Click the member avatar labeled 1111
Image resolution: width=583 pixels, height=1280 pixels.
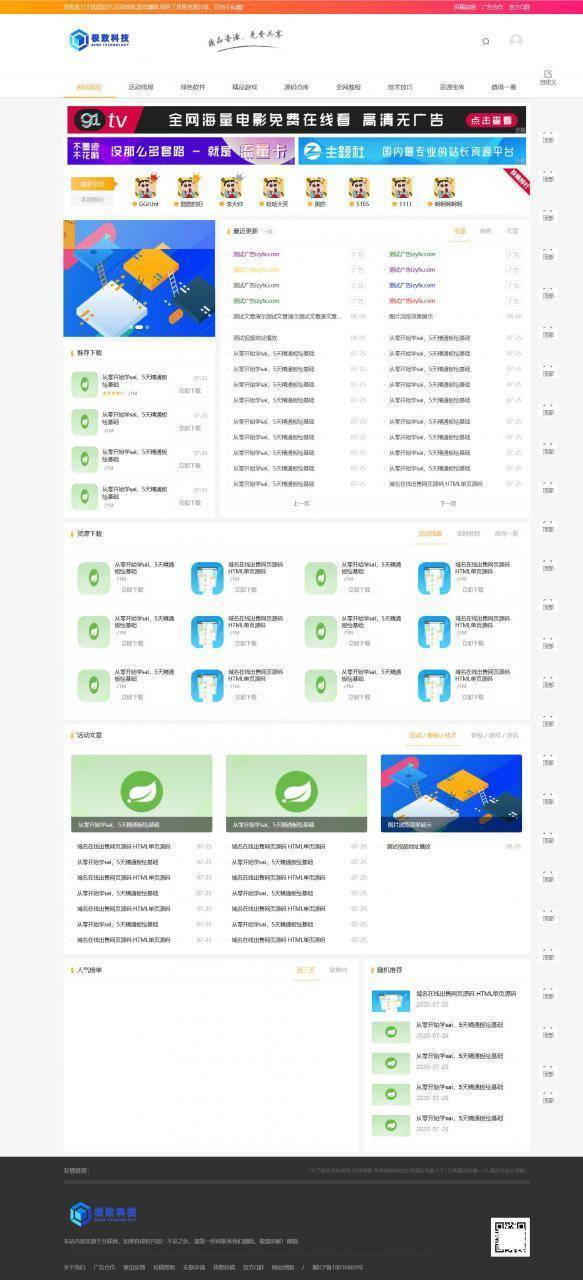point(405,187)
